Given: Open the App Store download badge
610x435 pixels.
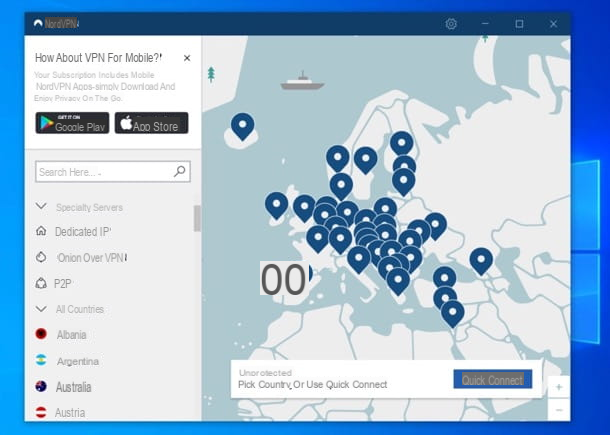Looking at the screenshot, I should [x=151, y=123].
